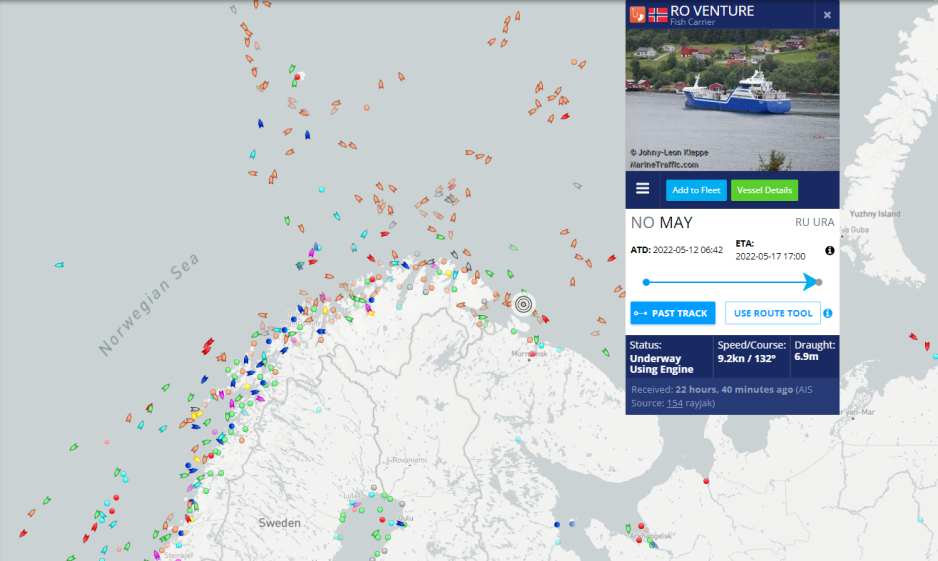Click the orange fish carrier type icon

pos(636,14)
